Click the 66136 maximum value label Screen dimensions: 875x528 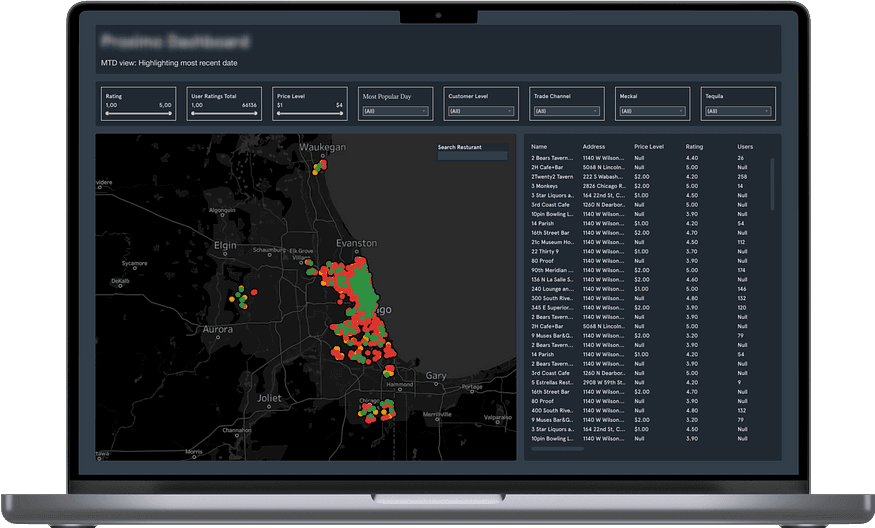coord(249,105)
